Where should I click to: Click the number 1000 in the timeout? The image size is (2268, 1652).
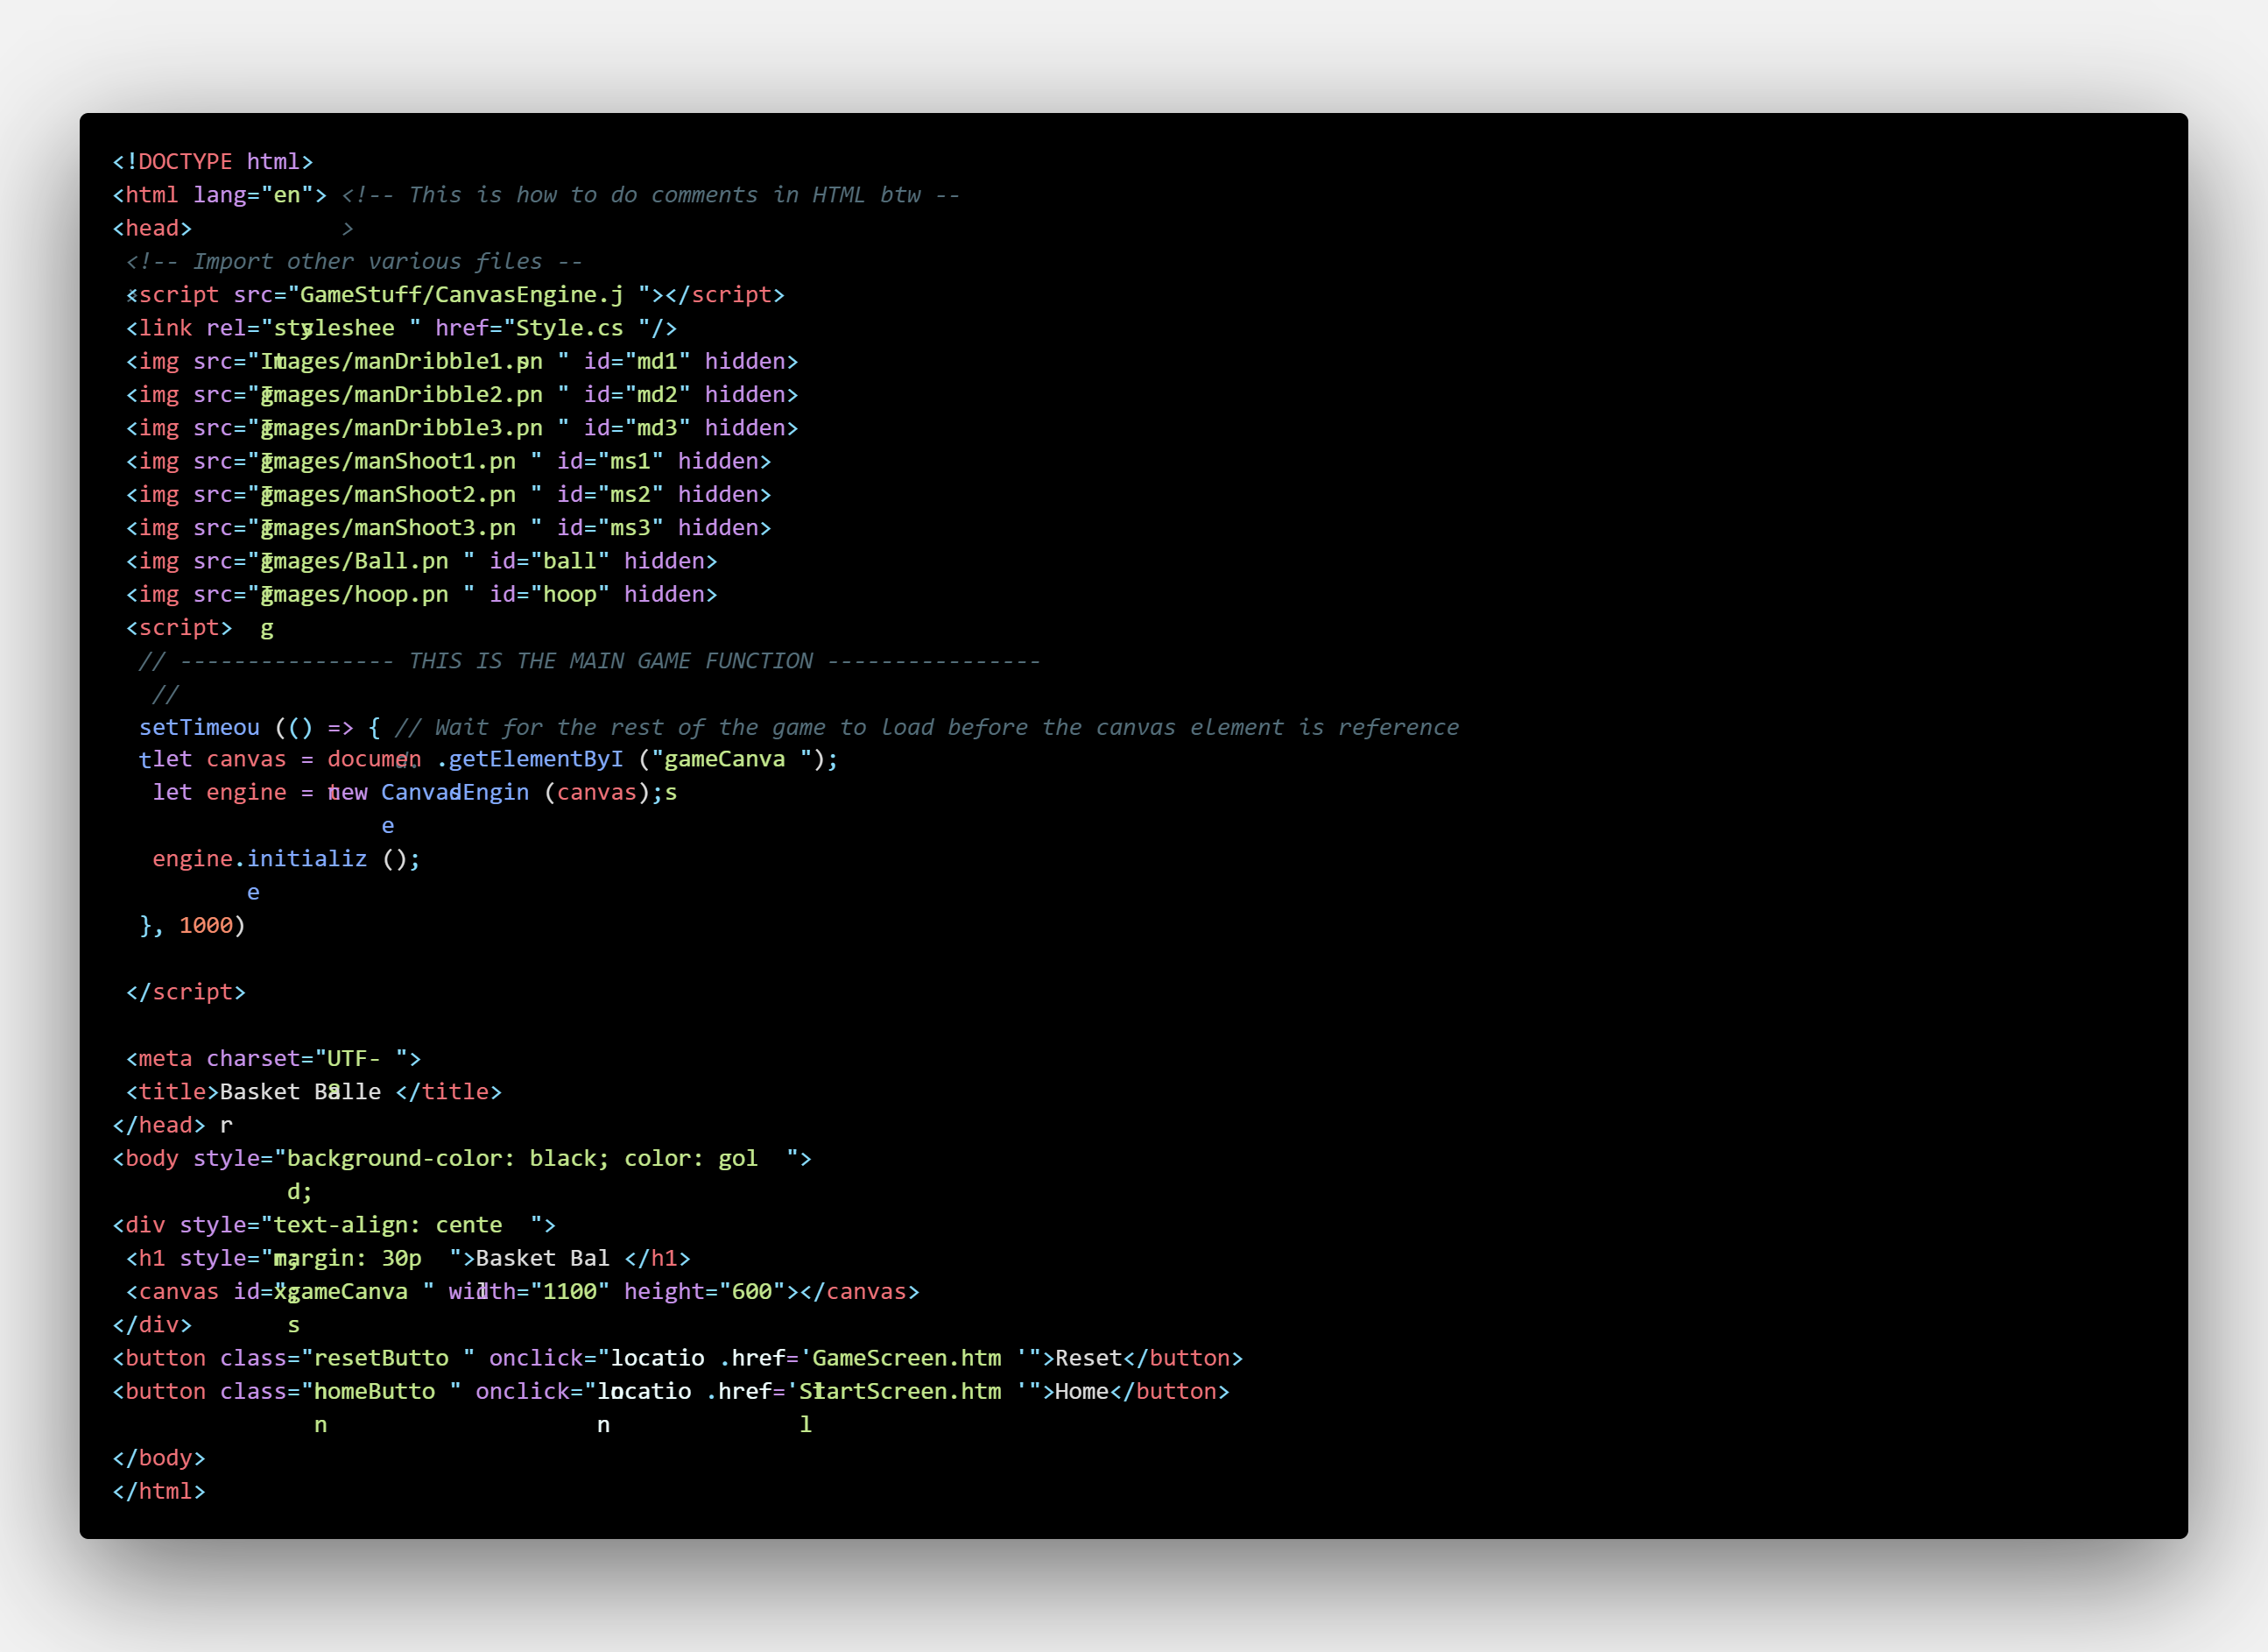[206, 925]
